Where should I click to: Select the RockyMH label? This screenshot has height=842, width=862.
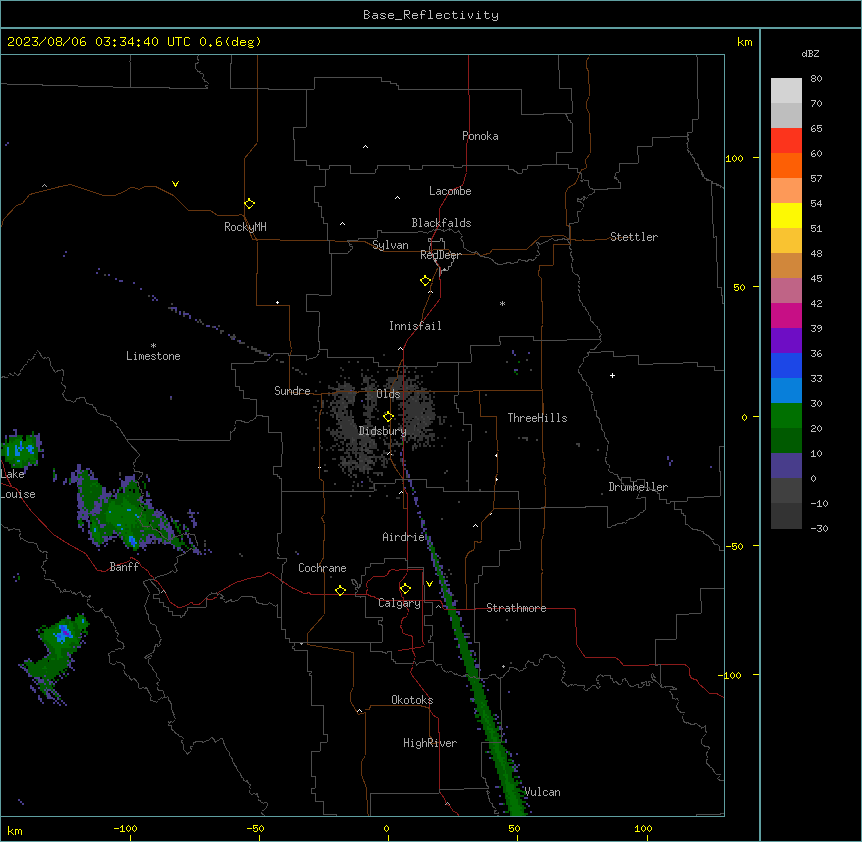(245, 227)
